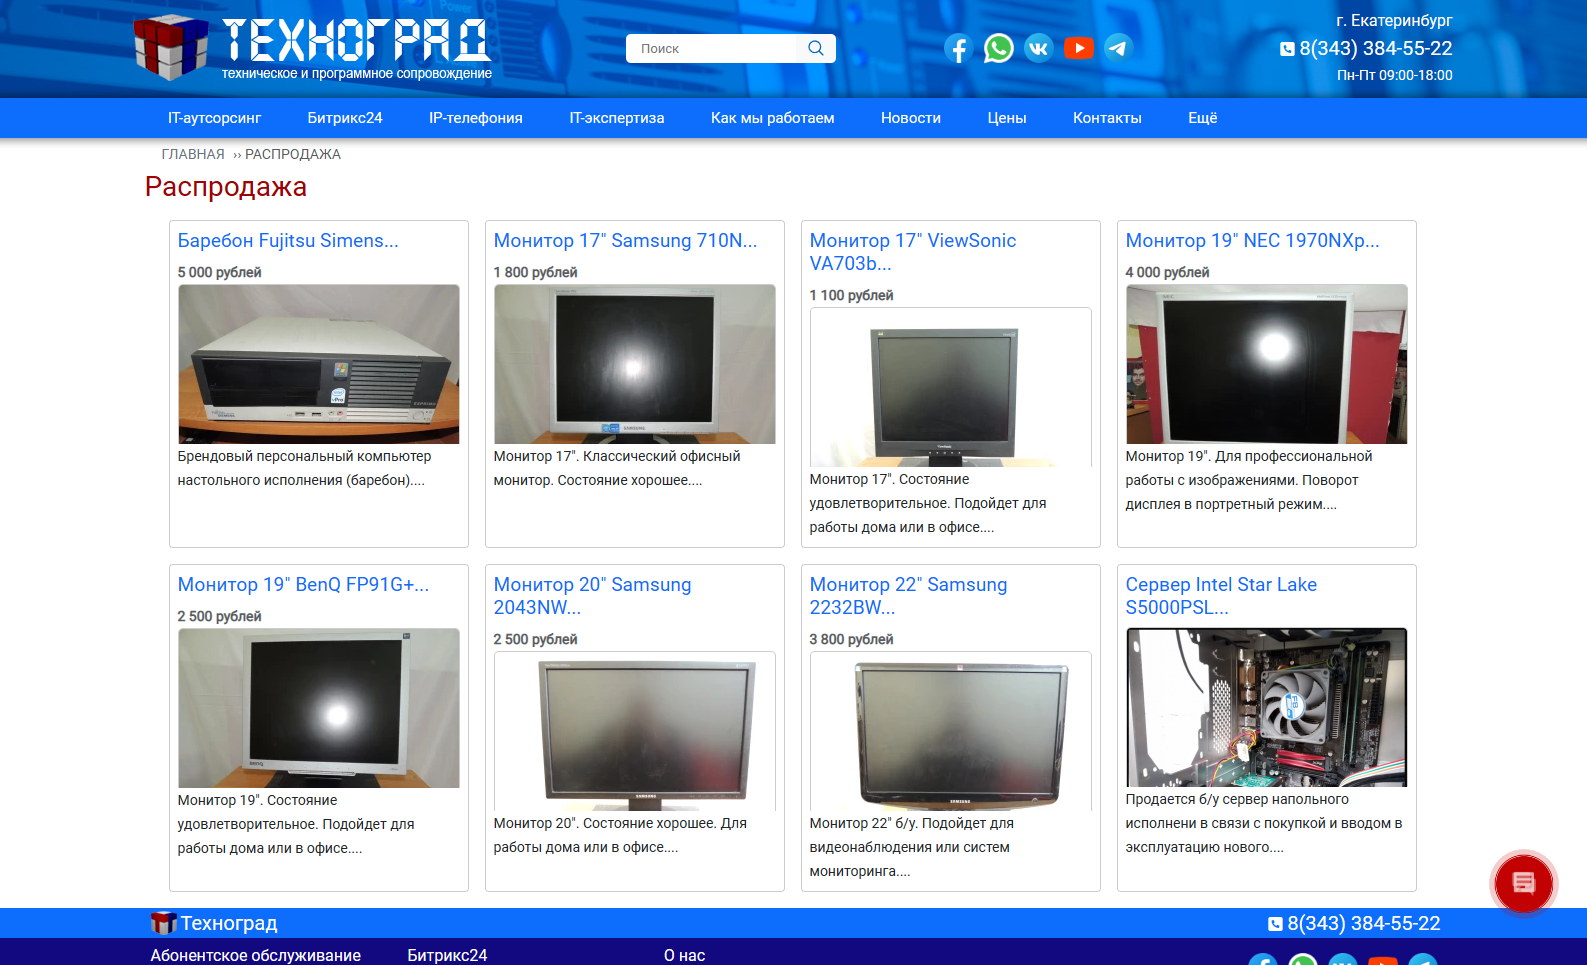The height and width of the screenshot is (965, 1587).
Task: Click the ГЛАВНАЯ breadcrumb link
Action: click(193, 154)
